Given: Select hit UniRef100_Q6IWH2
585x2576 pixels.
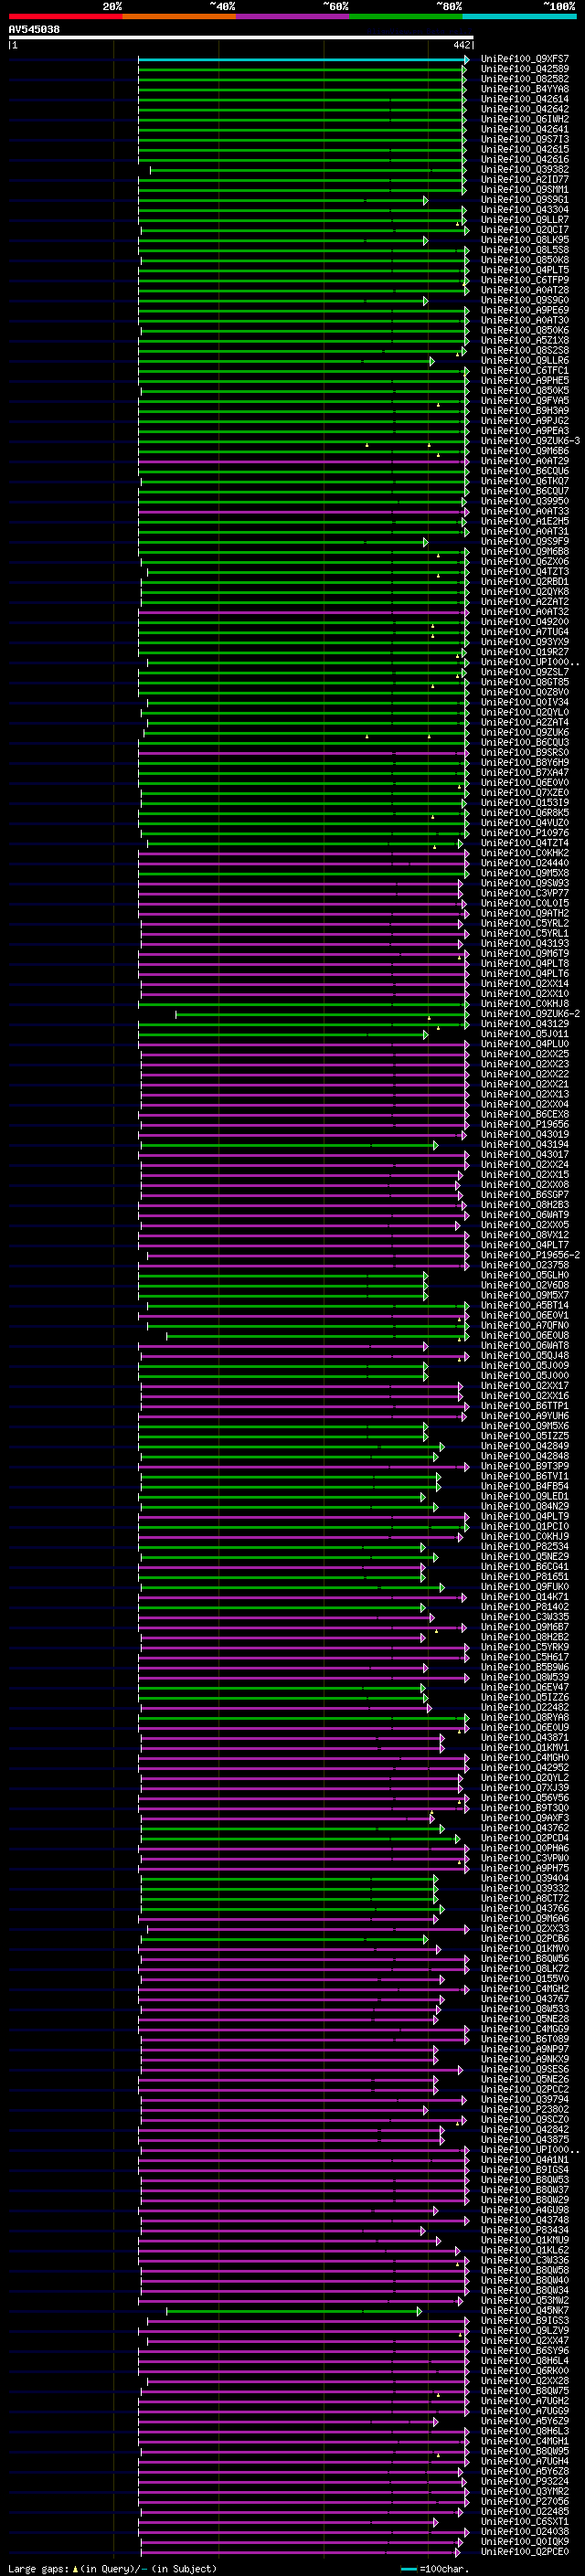Looking at the screenshot, I should [x=525, y=119].
